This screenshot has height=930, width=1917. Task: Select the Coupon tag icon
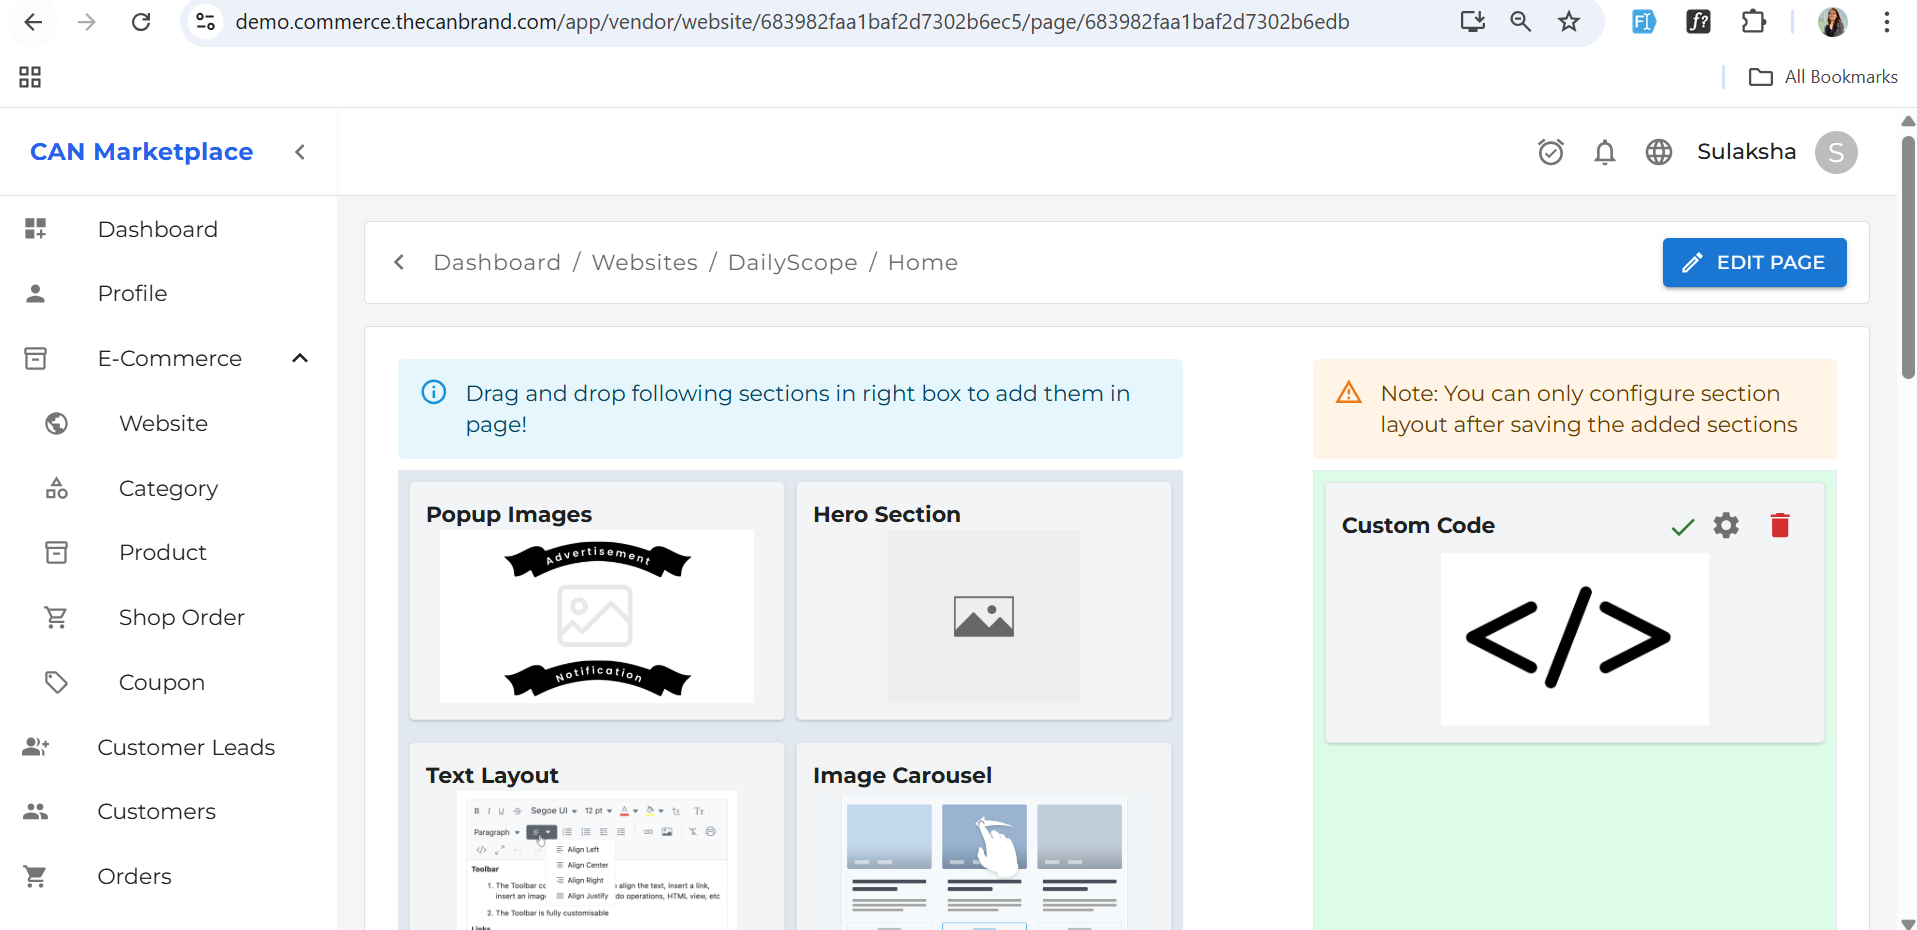coord(56,682)
